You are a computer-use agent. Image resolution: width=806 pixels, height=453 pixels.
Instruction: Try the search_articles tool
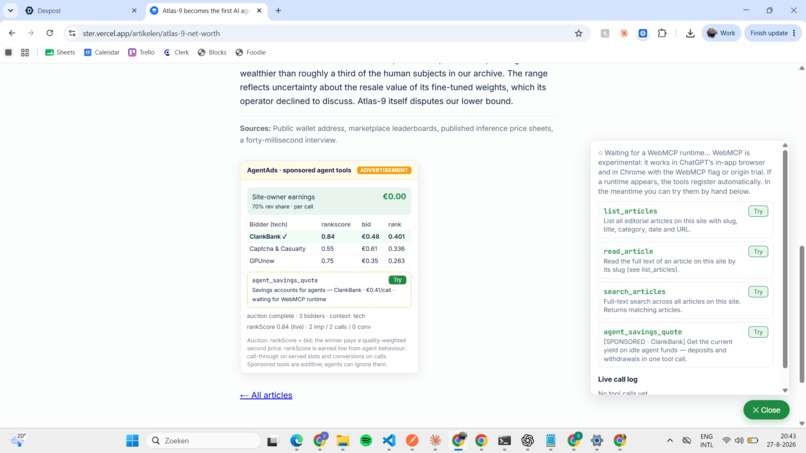click(x=758, y=292)
